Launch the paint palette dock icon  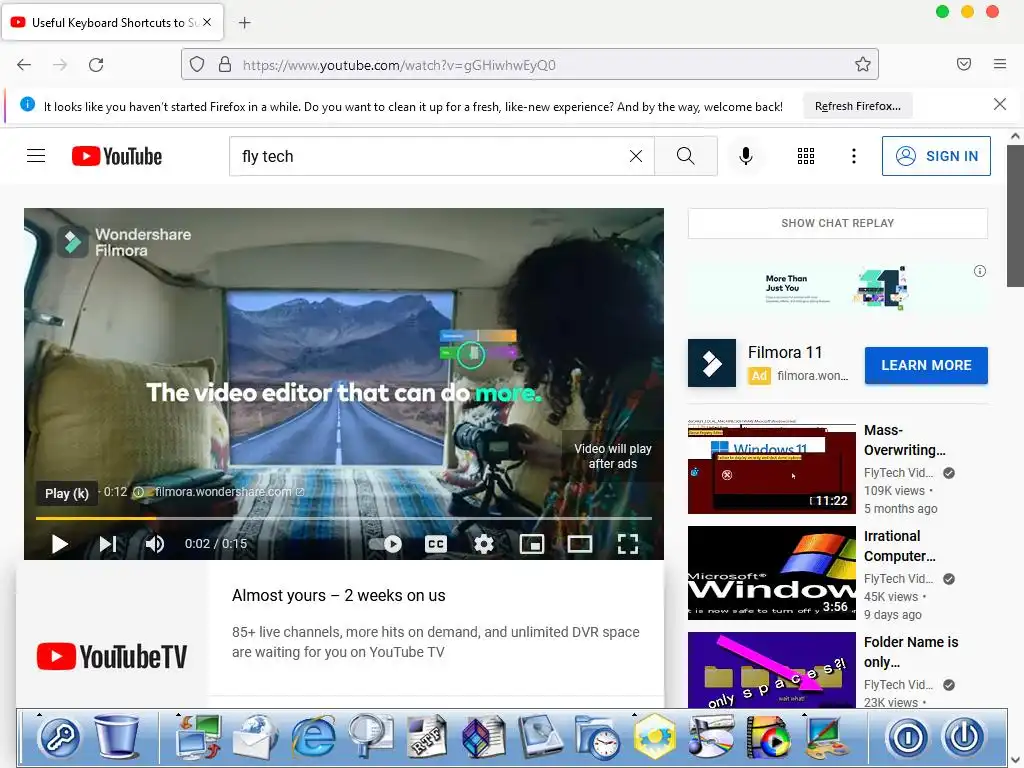coord(827,737)
